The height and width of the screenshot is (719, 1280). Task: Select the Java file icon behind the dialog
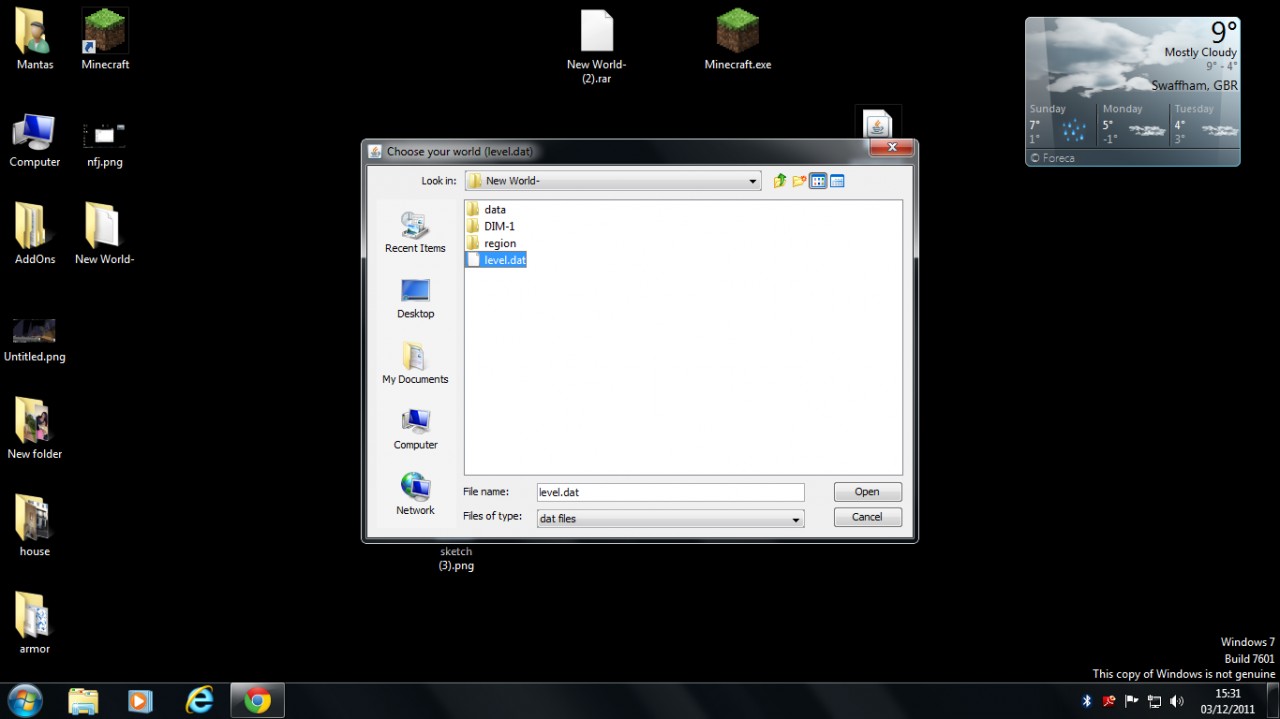click(x=877, y=123)
